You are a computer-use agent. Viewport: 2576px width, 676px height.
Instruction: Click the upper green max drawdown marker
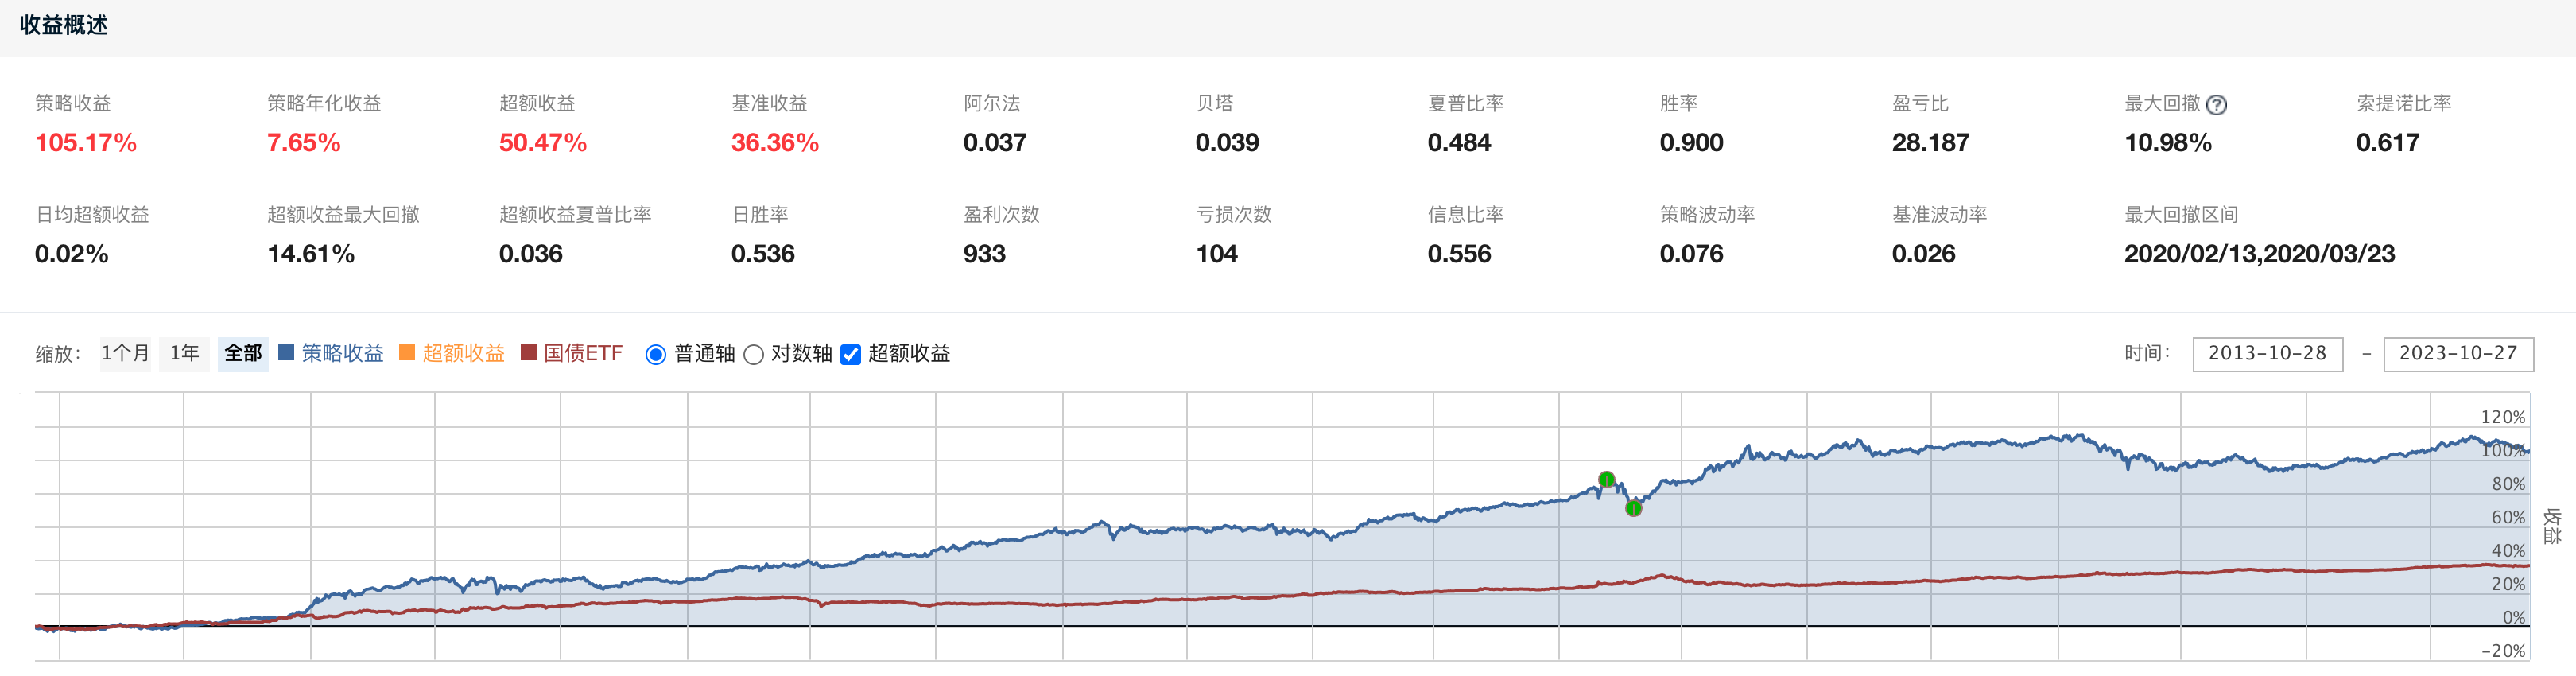coord(1606,479)
